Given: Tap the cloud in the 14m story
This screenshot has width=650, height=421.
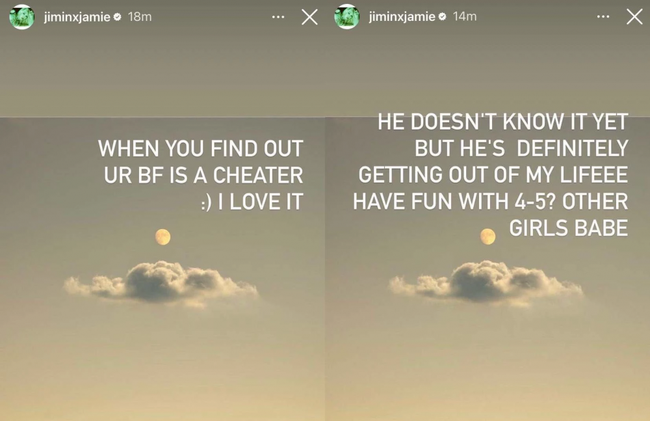Looking at the screenshot, I should [x=486, y=283].
